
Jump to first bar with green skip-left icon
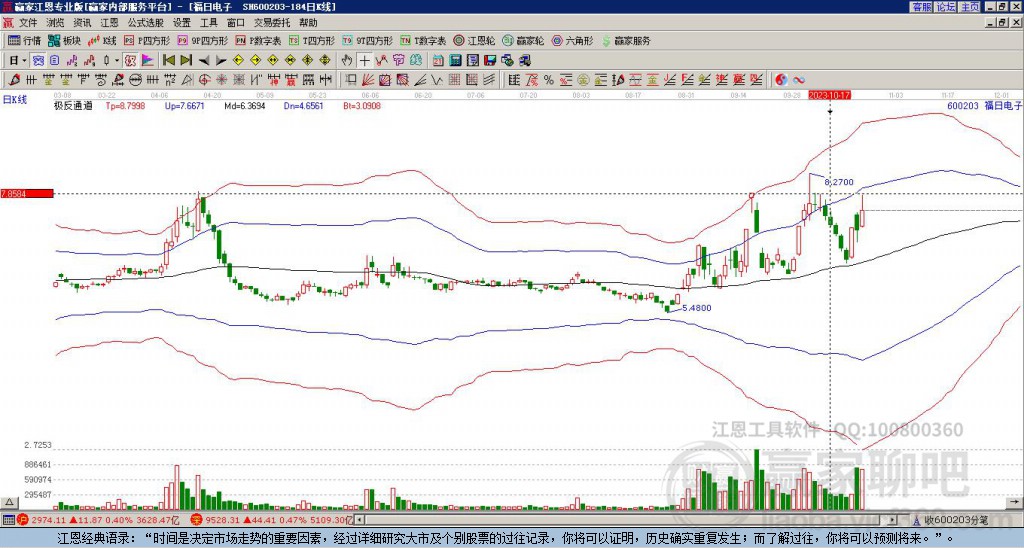pyautogui.click(x=168, y=61)
